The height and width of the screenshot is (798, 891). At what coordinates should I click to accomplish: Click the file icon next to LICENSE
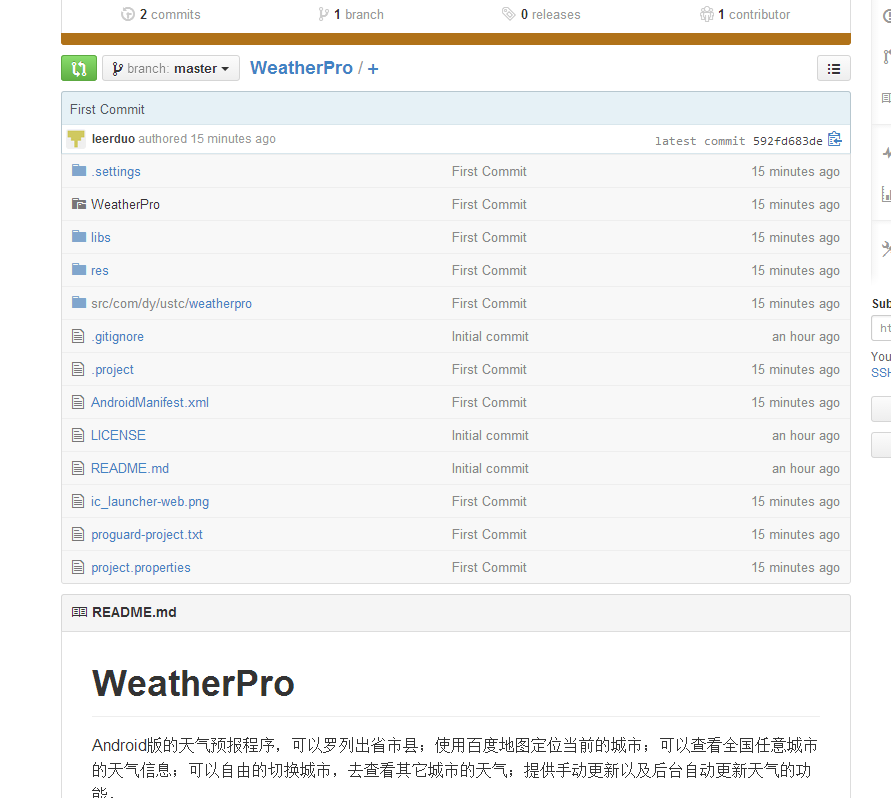pos(78,435)
